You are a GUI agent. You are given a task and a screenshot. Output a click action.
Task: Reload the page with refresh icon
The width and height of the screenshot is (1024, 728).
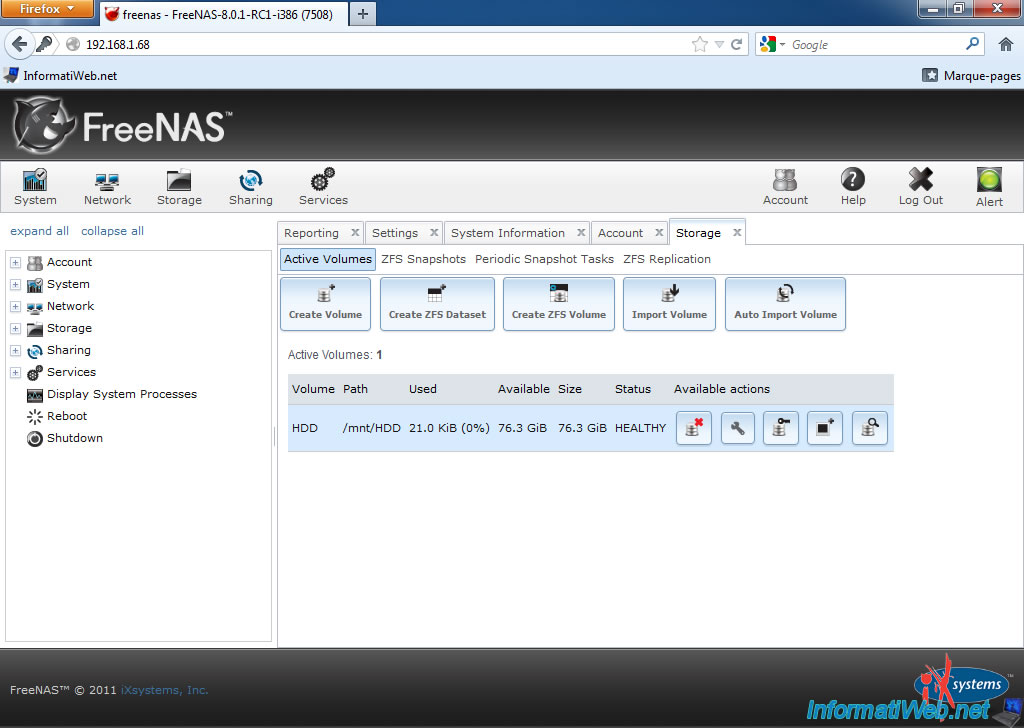click(x=737, y=44)
